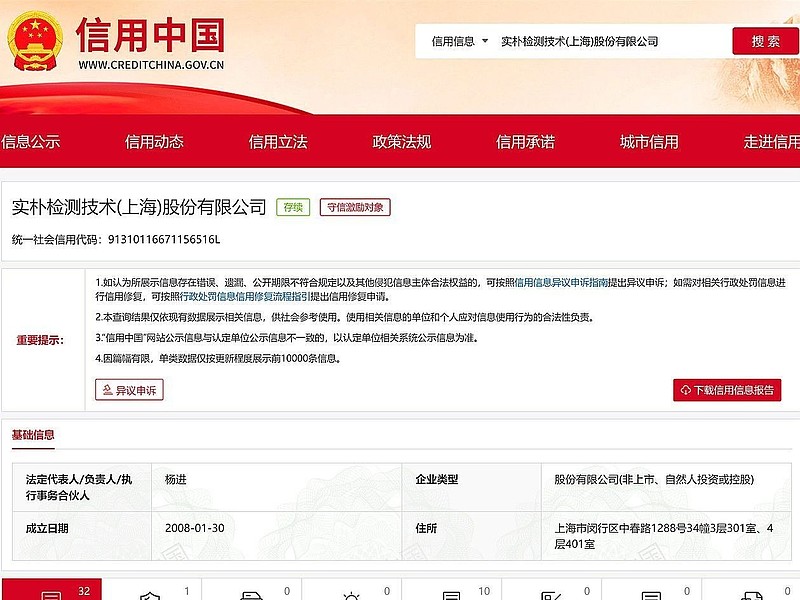Select the red bottom tab showing 32
Viewport: 800px width, 600px height.
point(52,589)
